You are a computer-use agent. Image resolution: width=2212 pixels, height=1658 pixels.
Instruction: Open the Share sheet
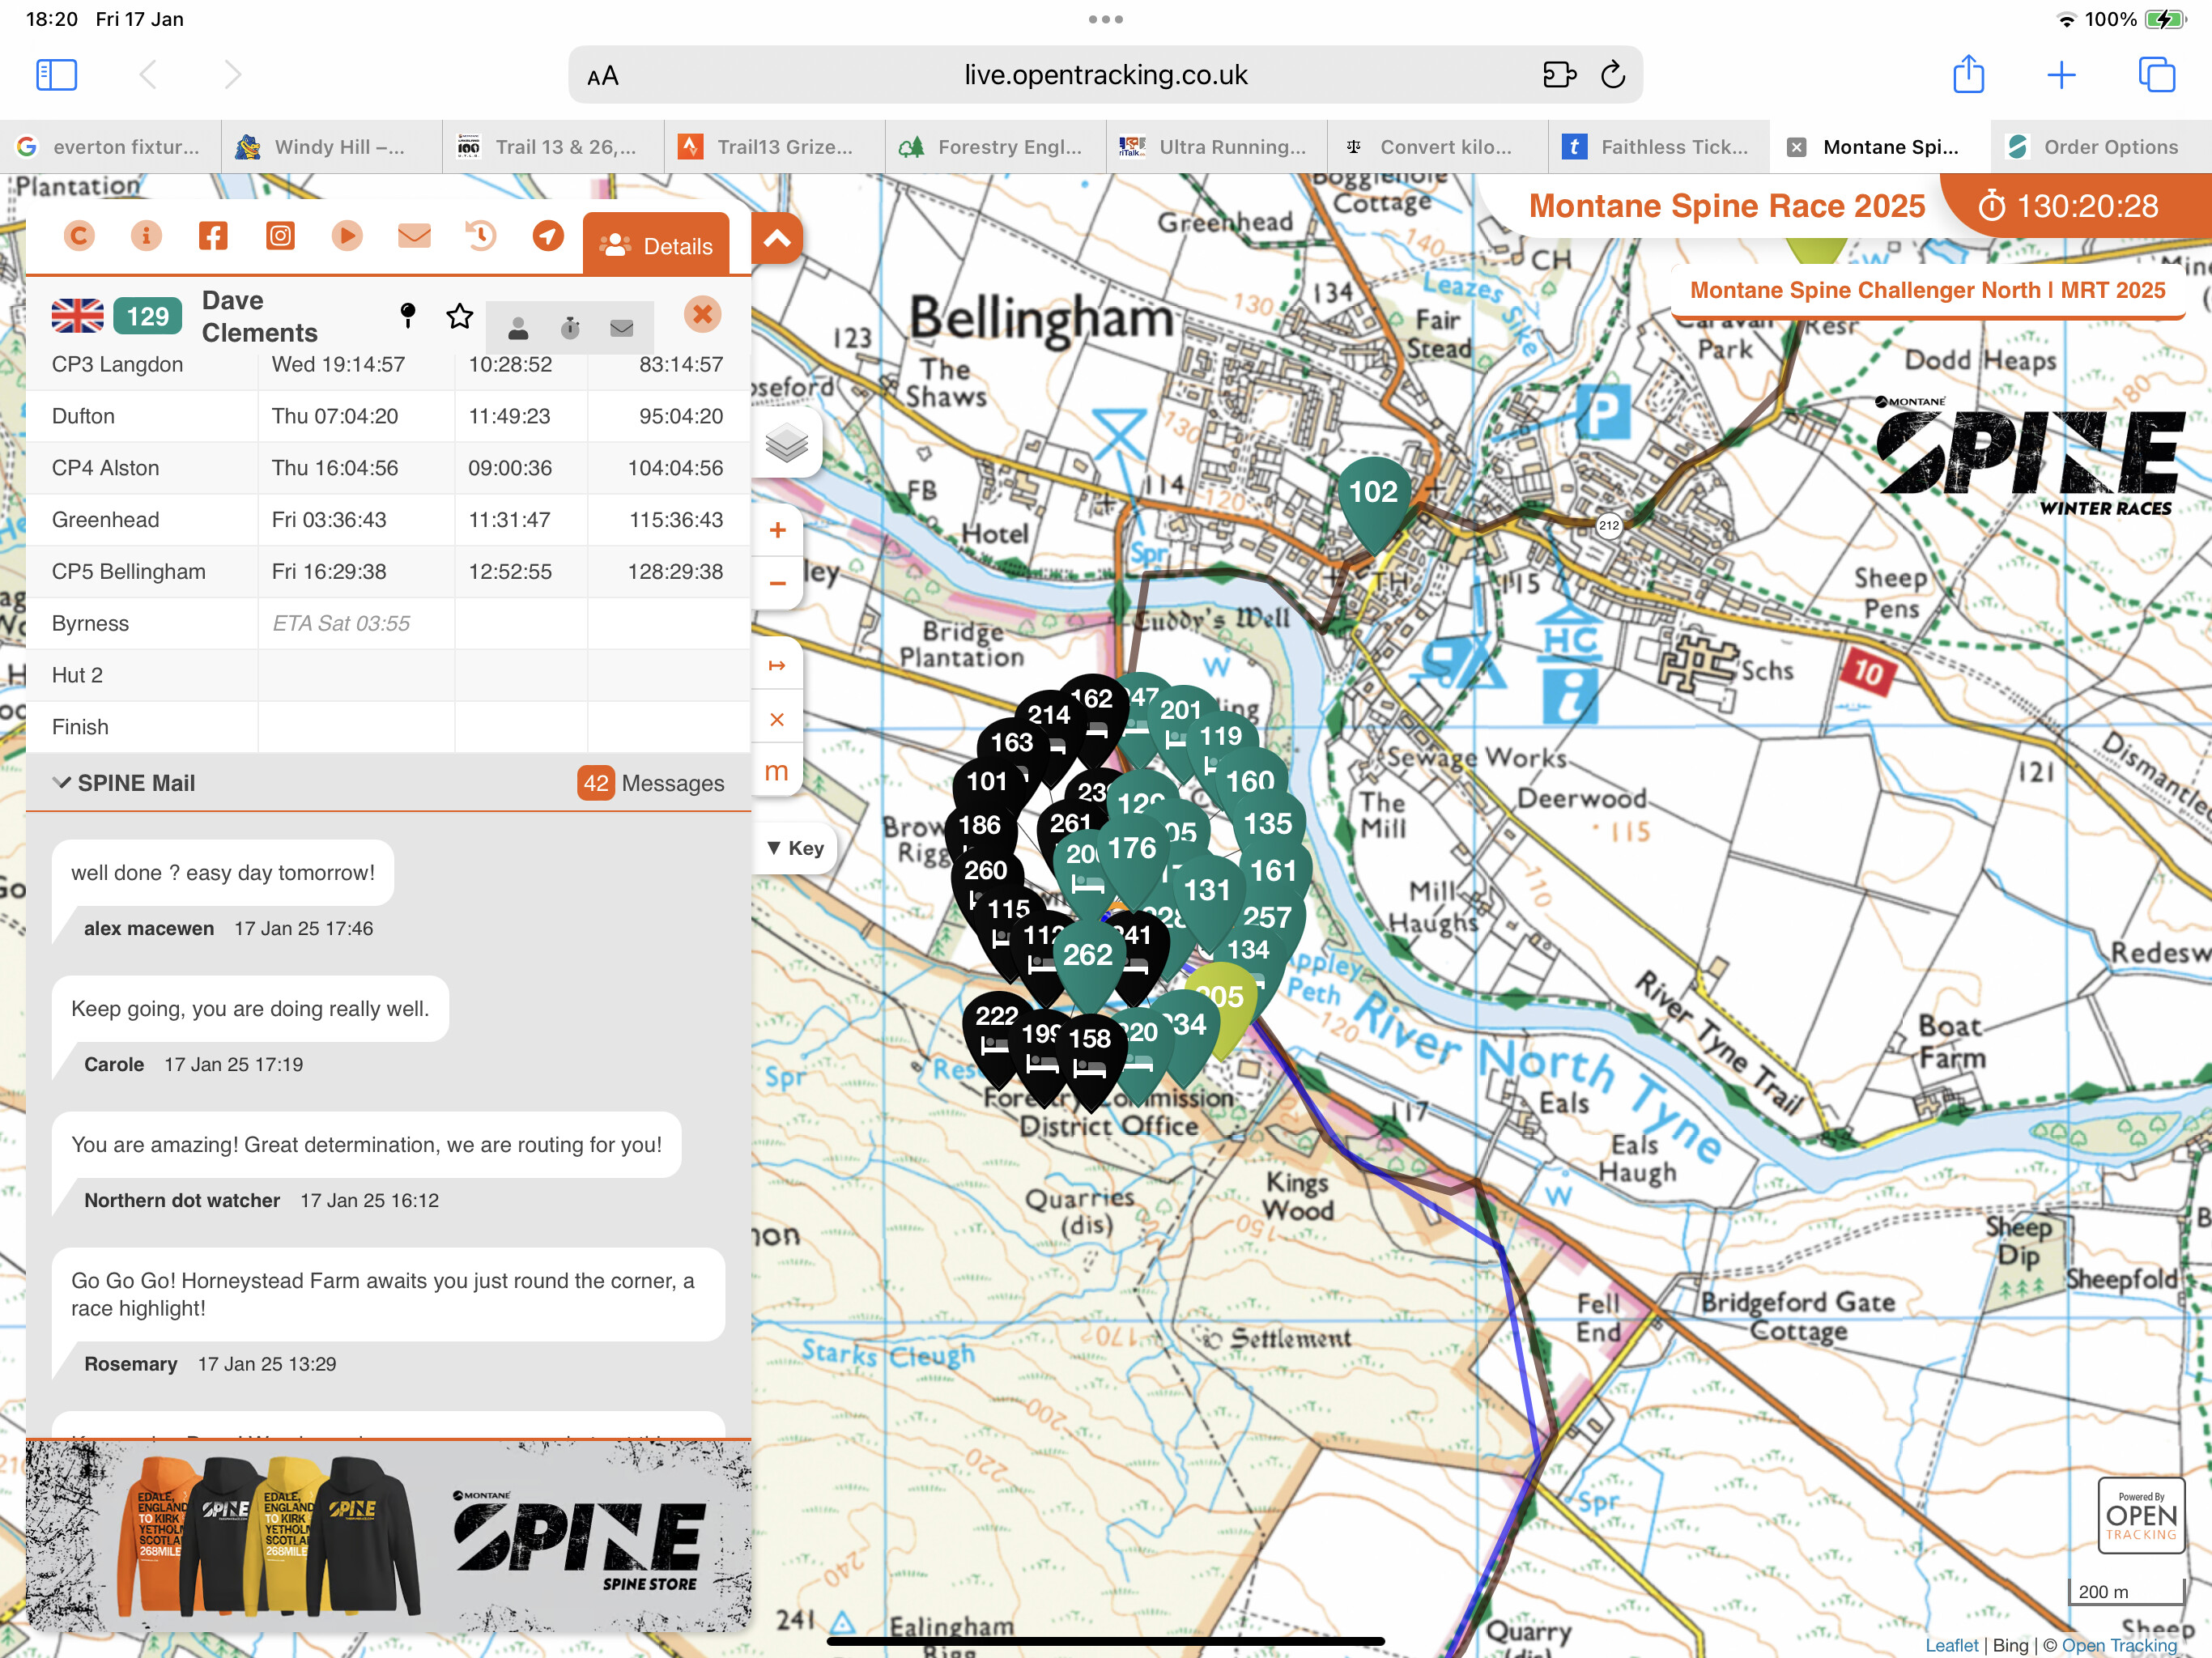1969,74
